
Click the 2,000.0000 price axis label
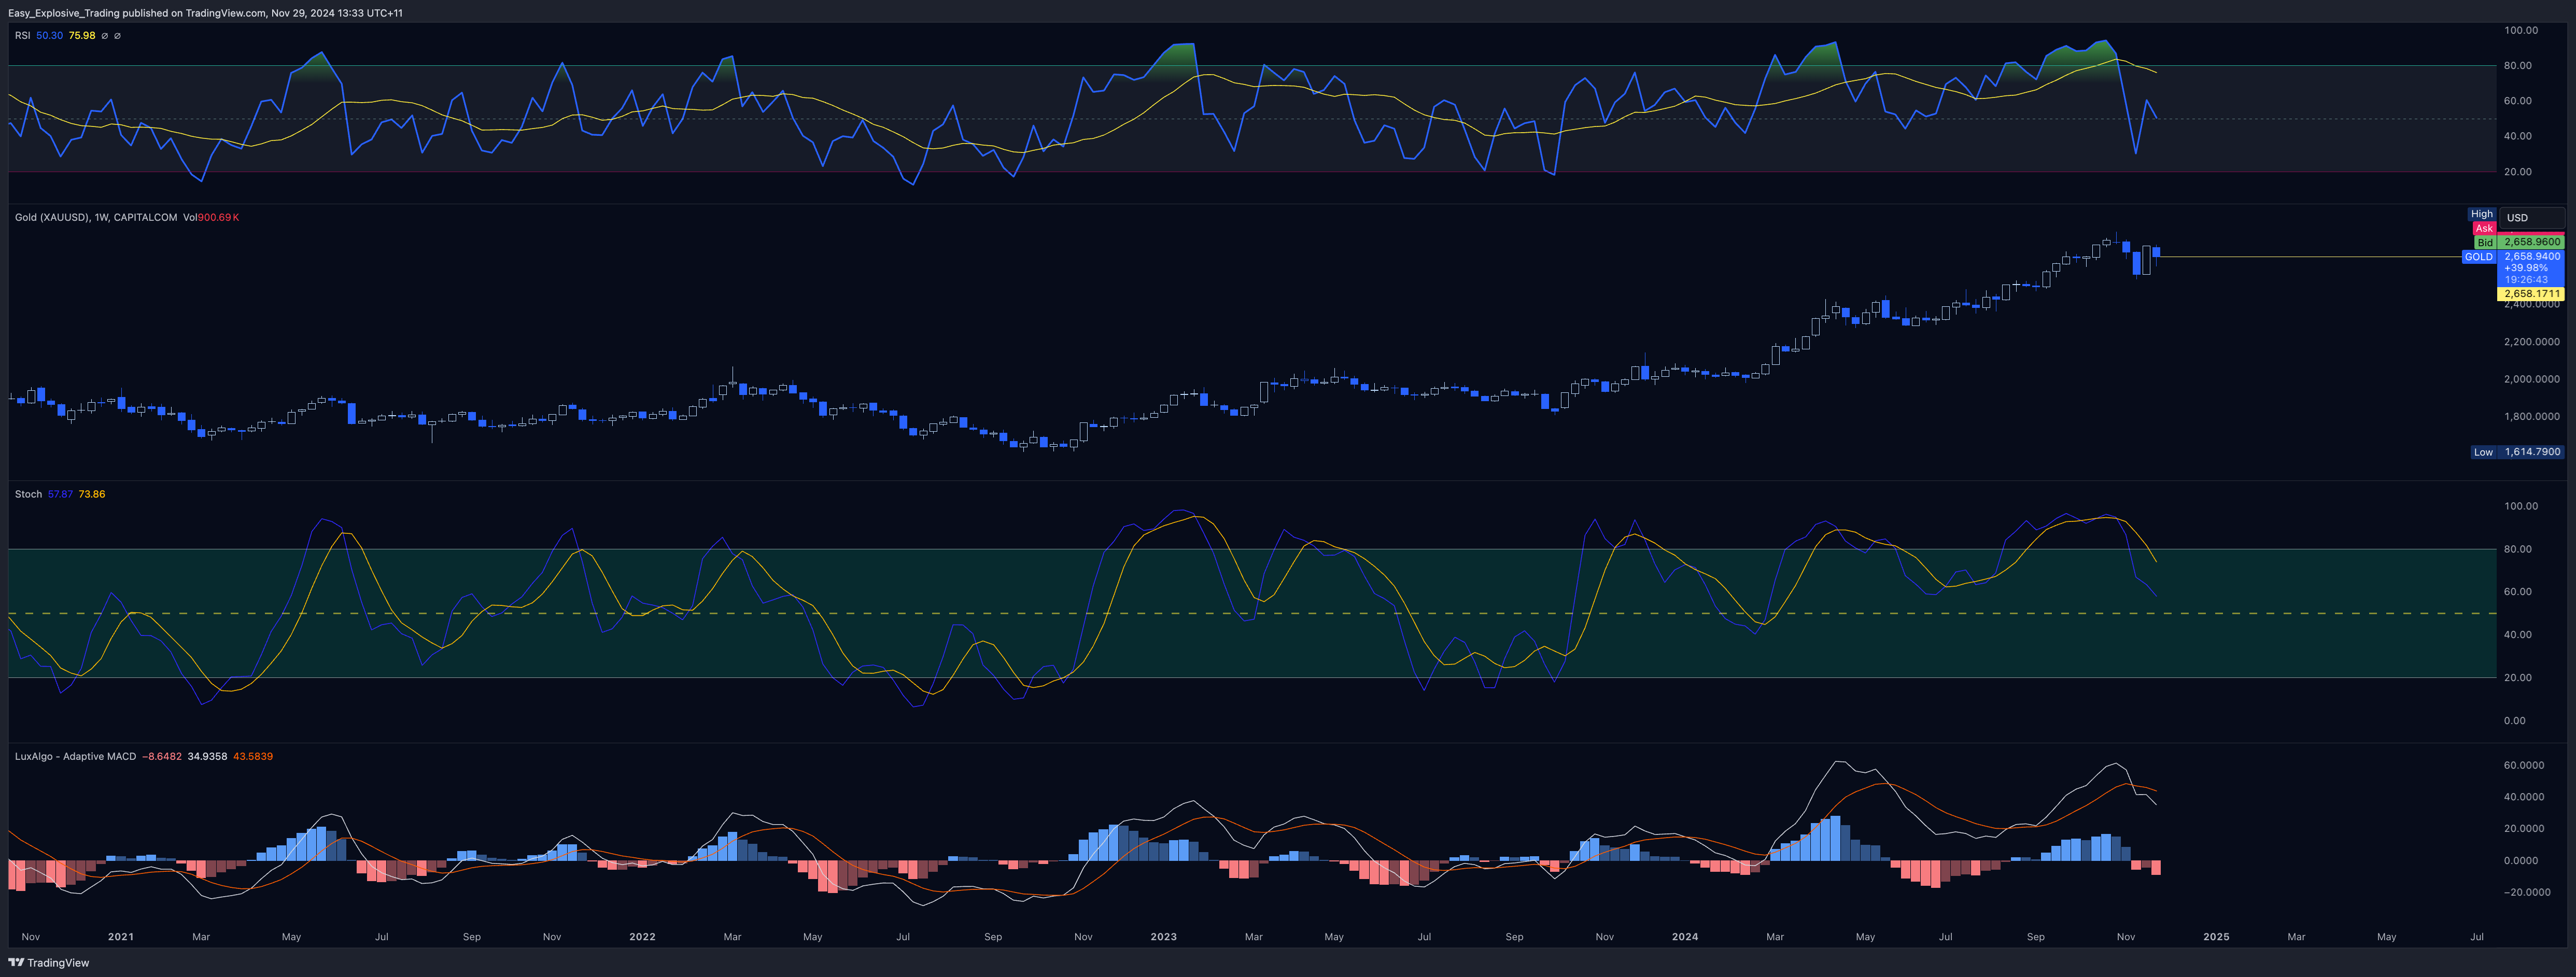[2532, 380]
